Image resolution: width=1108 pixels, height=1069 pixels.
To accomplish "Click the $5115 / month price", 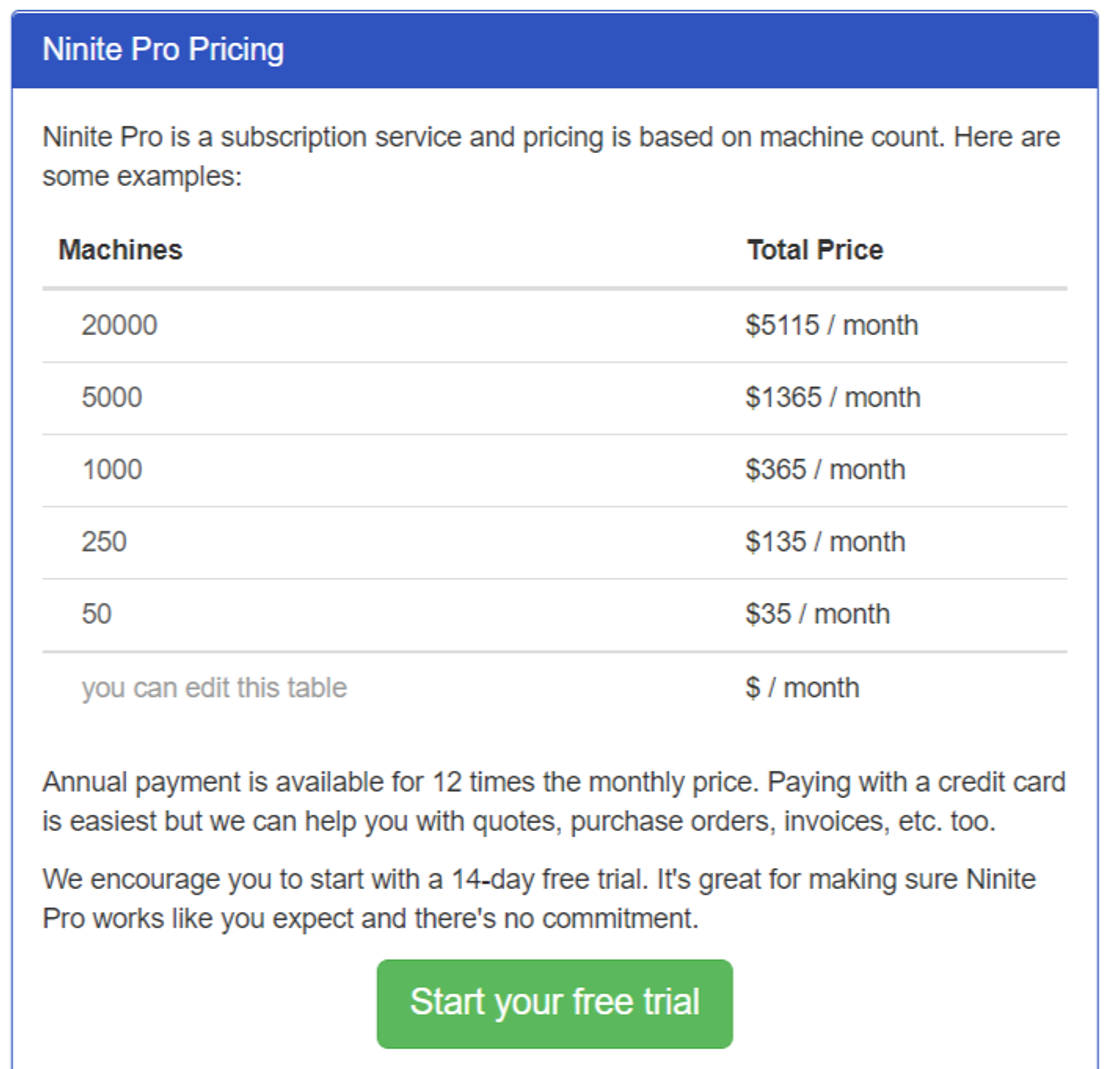I will 831,326.
